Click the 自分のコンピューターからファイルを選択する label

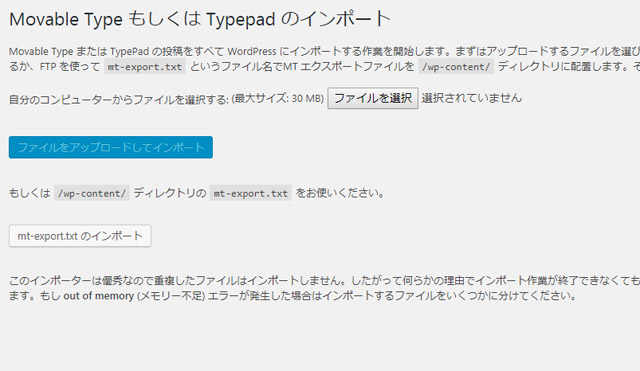pyautogui.click(x=119, y=99)
